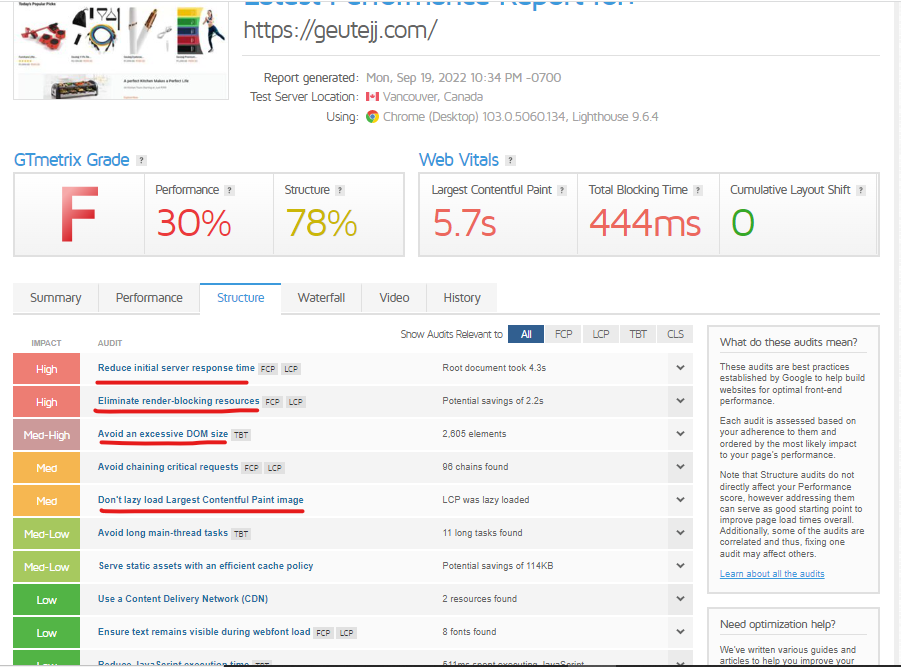Open 'Use a Content Delivery Network (CDN)' audit
The image size is (901, 667).
tap(183, 599)
